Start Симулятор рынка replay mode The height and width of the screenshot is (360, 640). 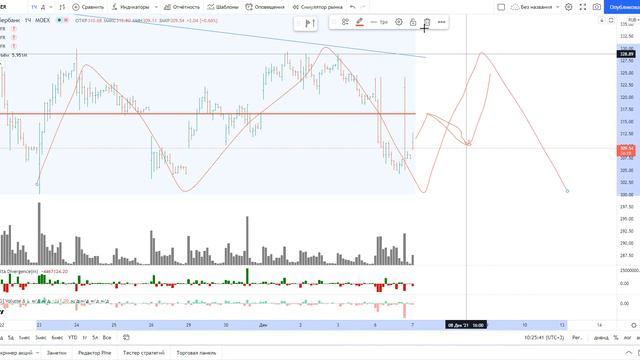317,7
